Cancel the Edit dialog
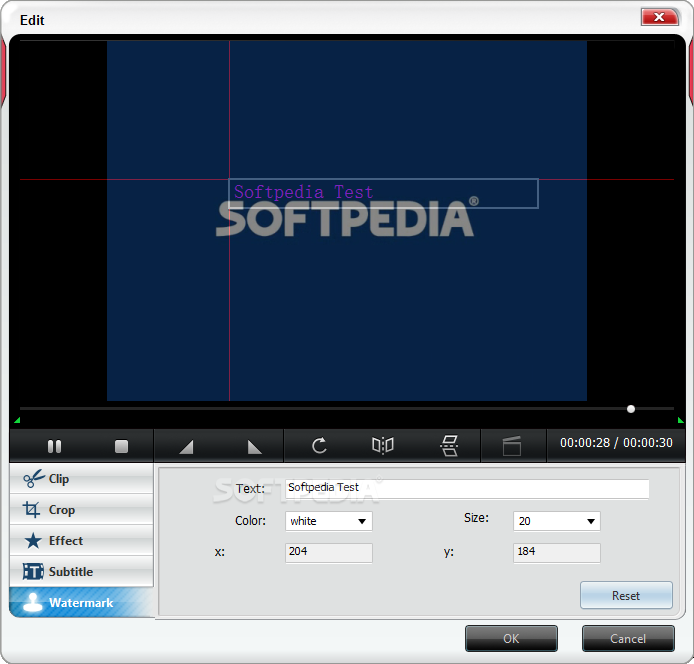694x664 pixels. [x=628, y=638]
